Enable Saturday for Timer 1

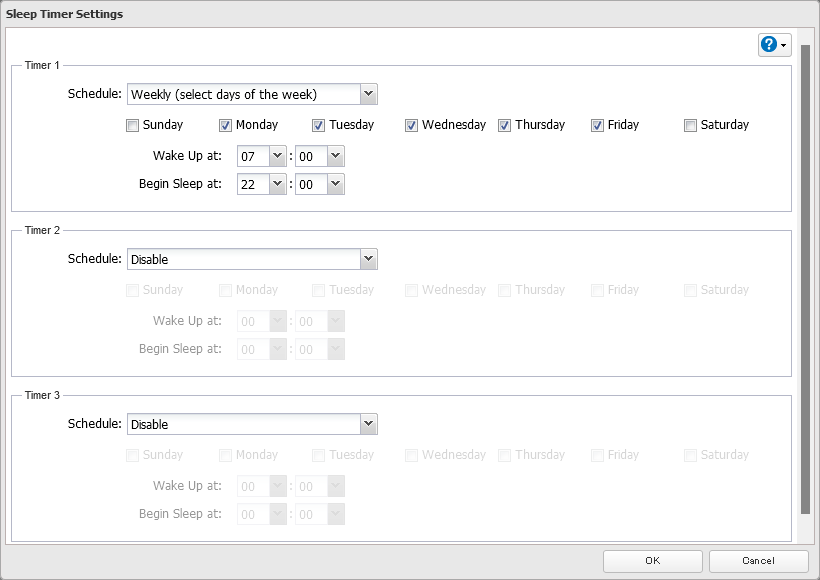688,124
